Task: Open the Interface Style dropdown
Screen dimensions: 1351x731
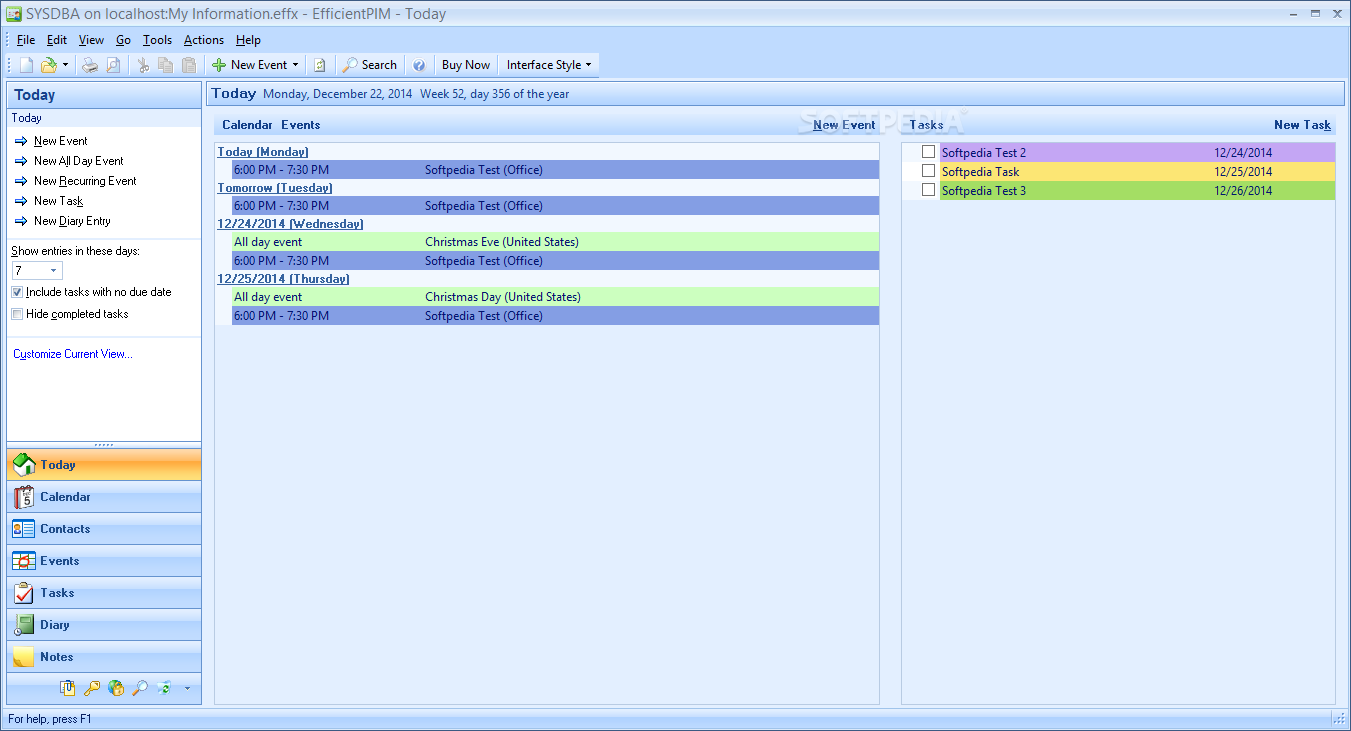Action: 549,65
